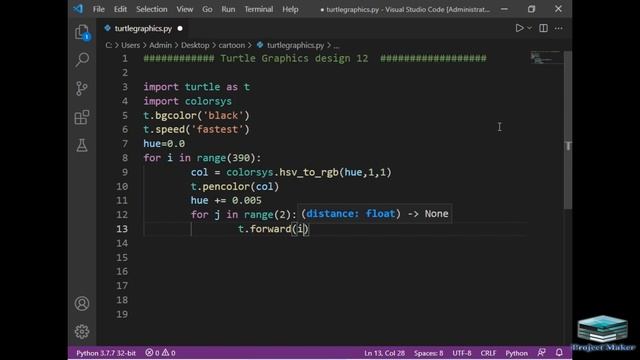Screen dimensions: 640x360
Task: Open the Extensions view icon
Action: coord(82,117)
